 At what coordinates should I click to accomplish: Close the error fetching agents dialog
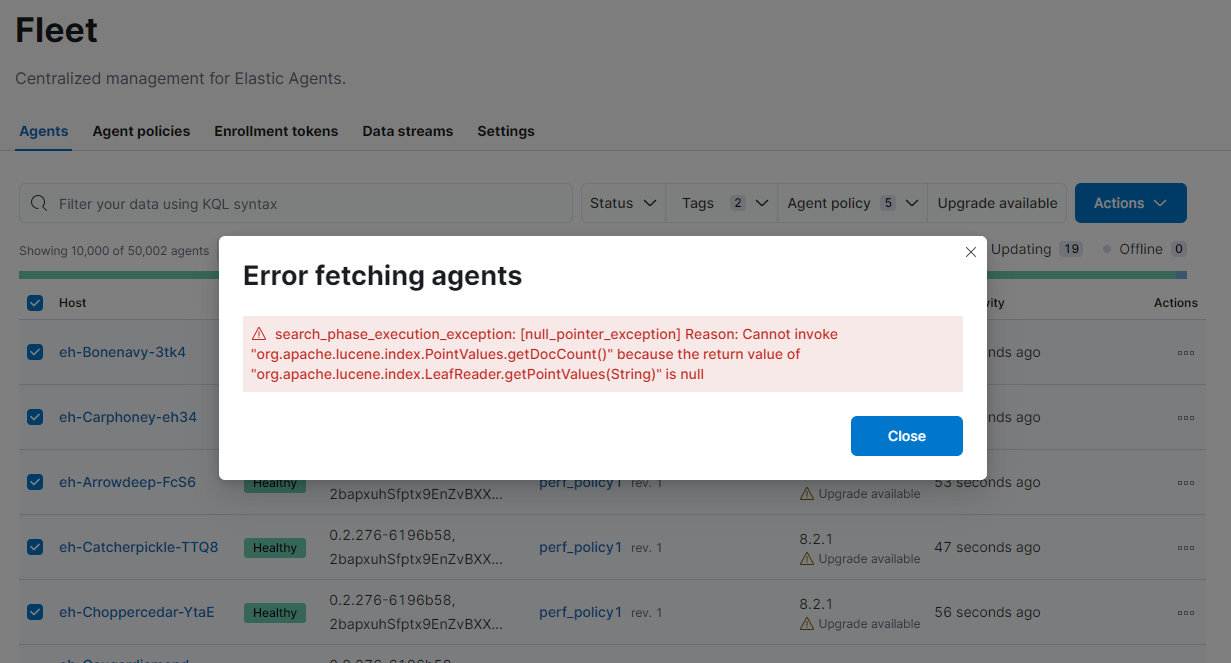tap(906, 436)
